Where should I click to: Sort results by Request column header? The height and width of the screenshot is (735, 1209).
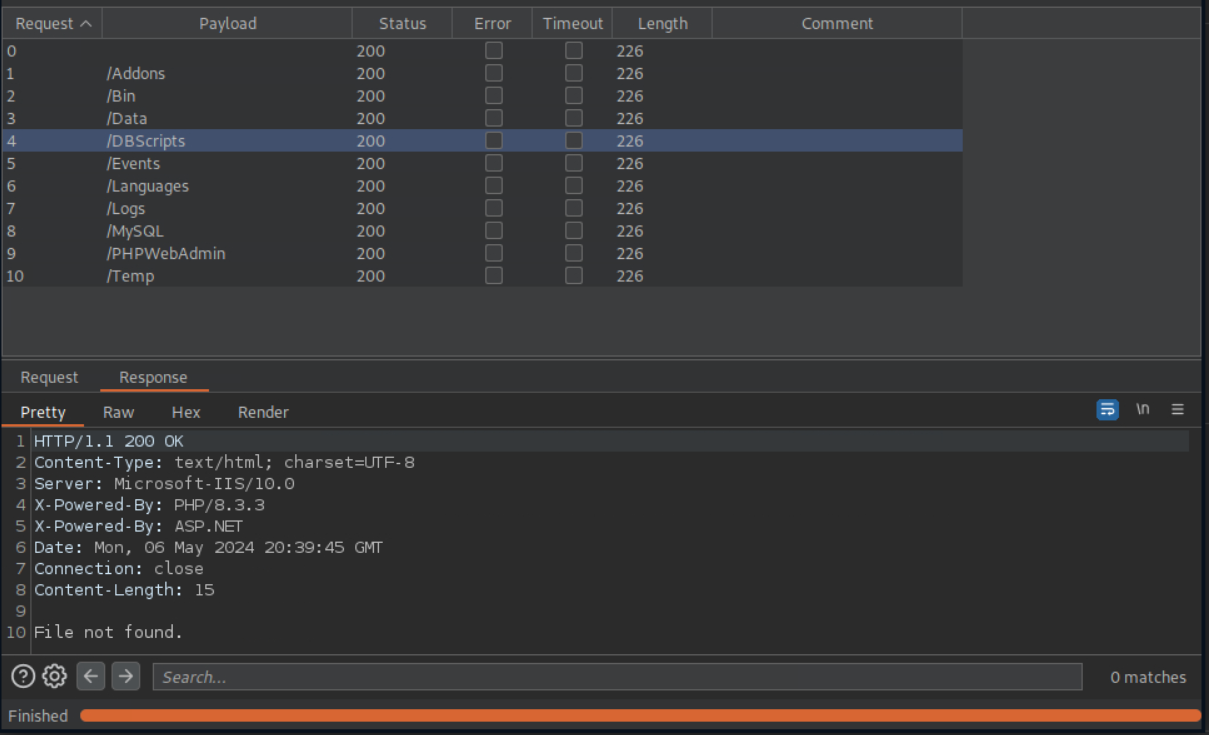tap(52, 23)
